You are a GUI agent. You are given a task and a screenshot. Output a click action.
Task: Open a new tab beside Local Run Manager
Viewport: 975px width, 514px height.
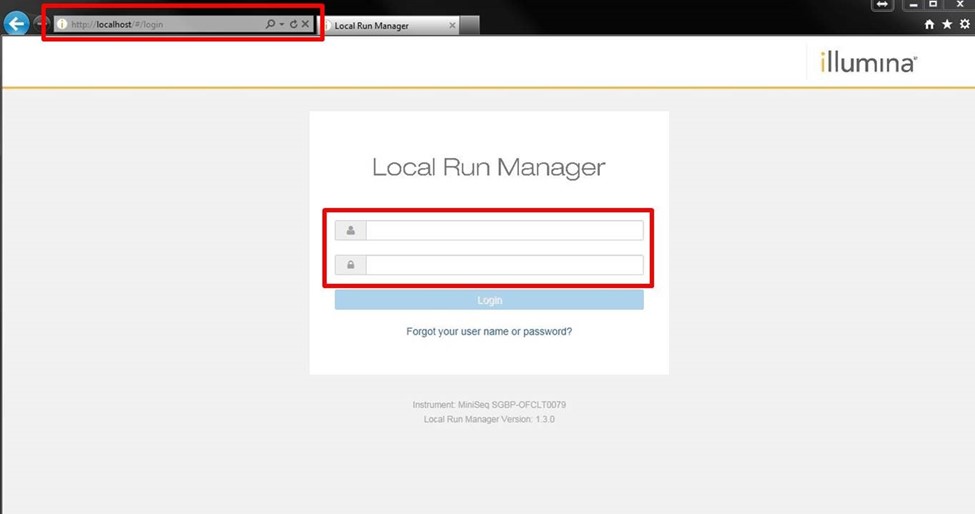pyautogui.click(x=470, y=25)
